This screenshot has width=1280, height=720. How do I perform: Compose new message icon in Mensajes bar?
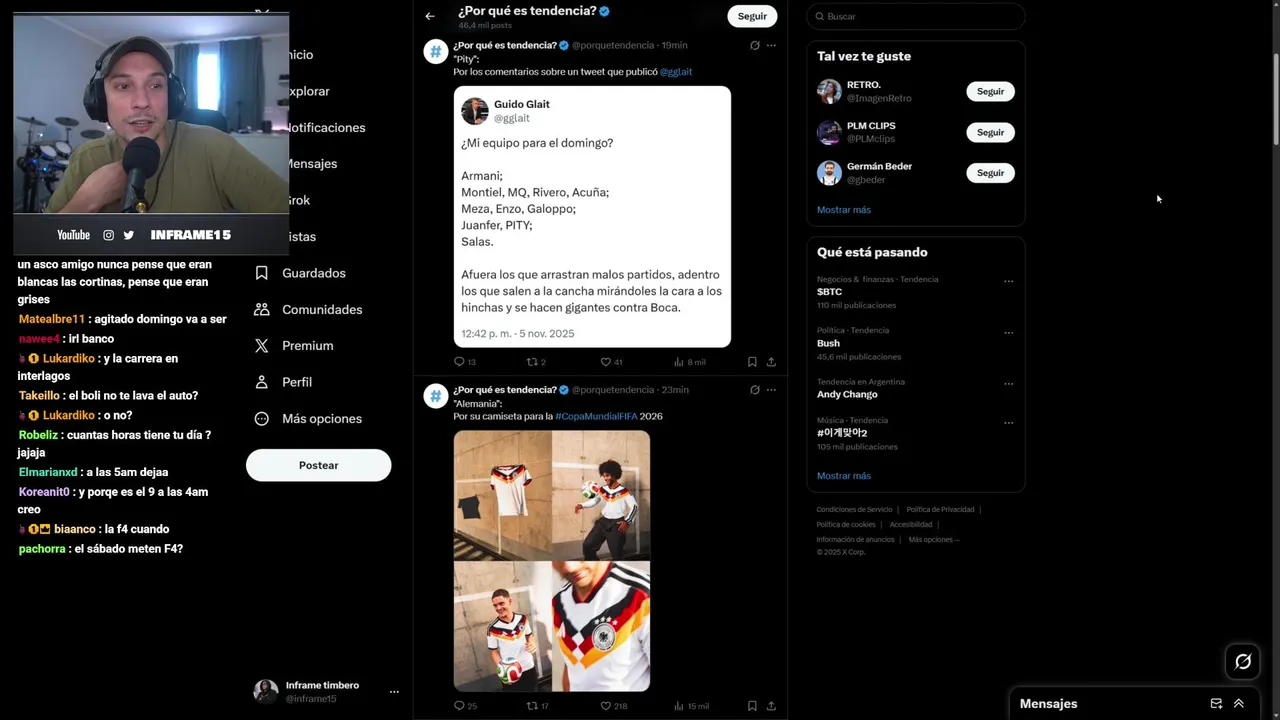click(1216, 704)
